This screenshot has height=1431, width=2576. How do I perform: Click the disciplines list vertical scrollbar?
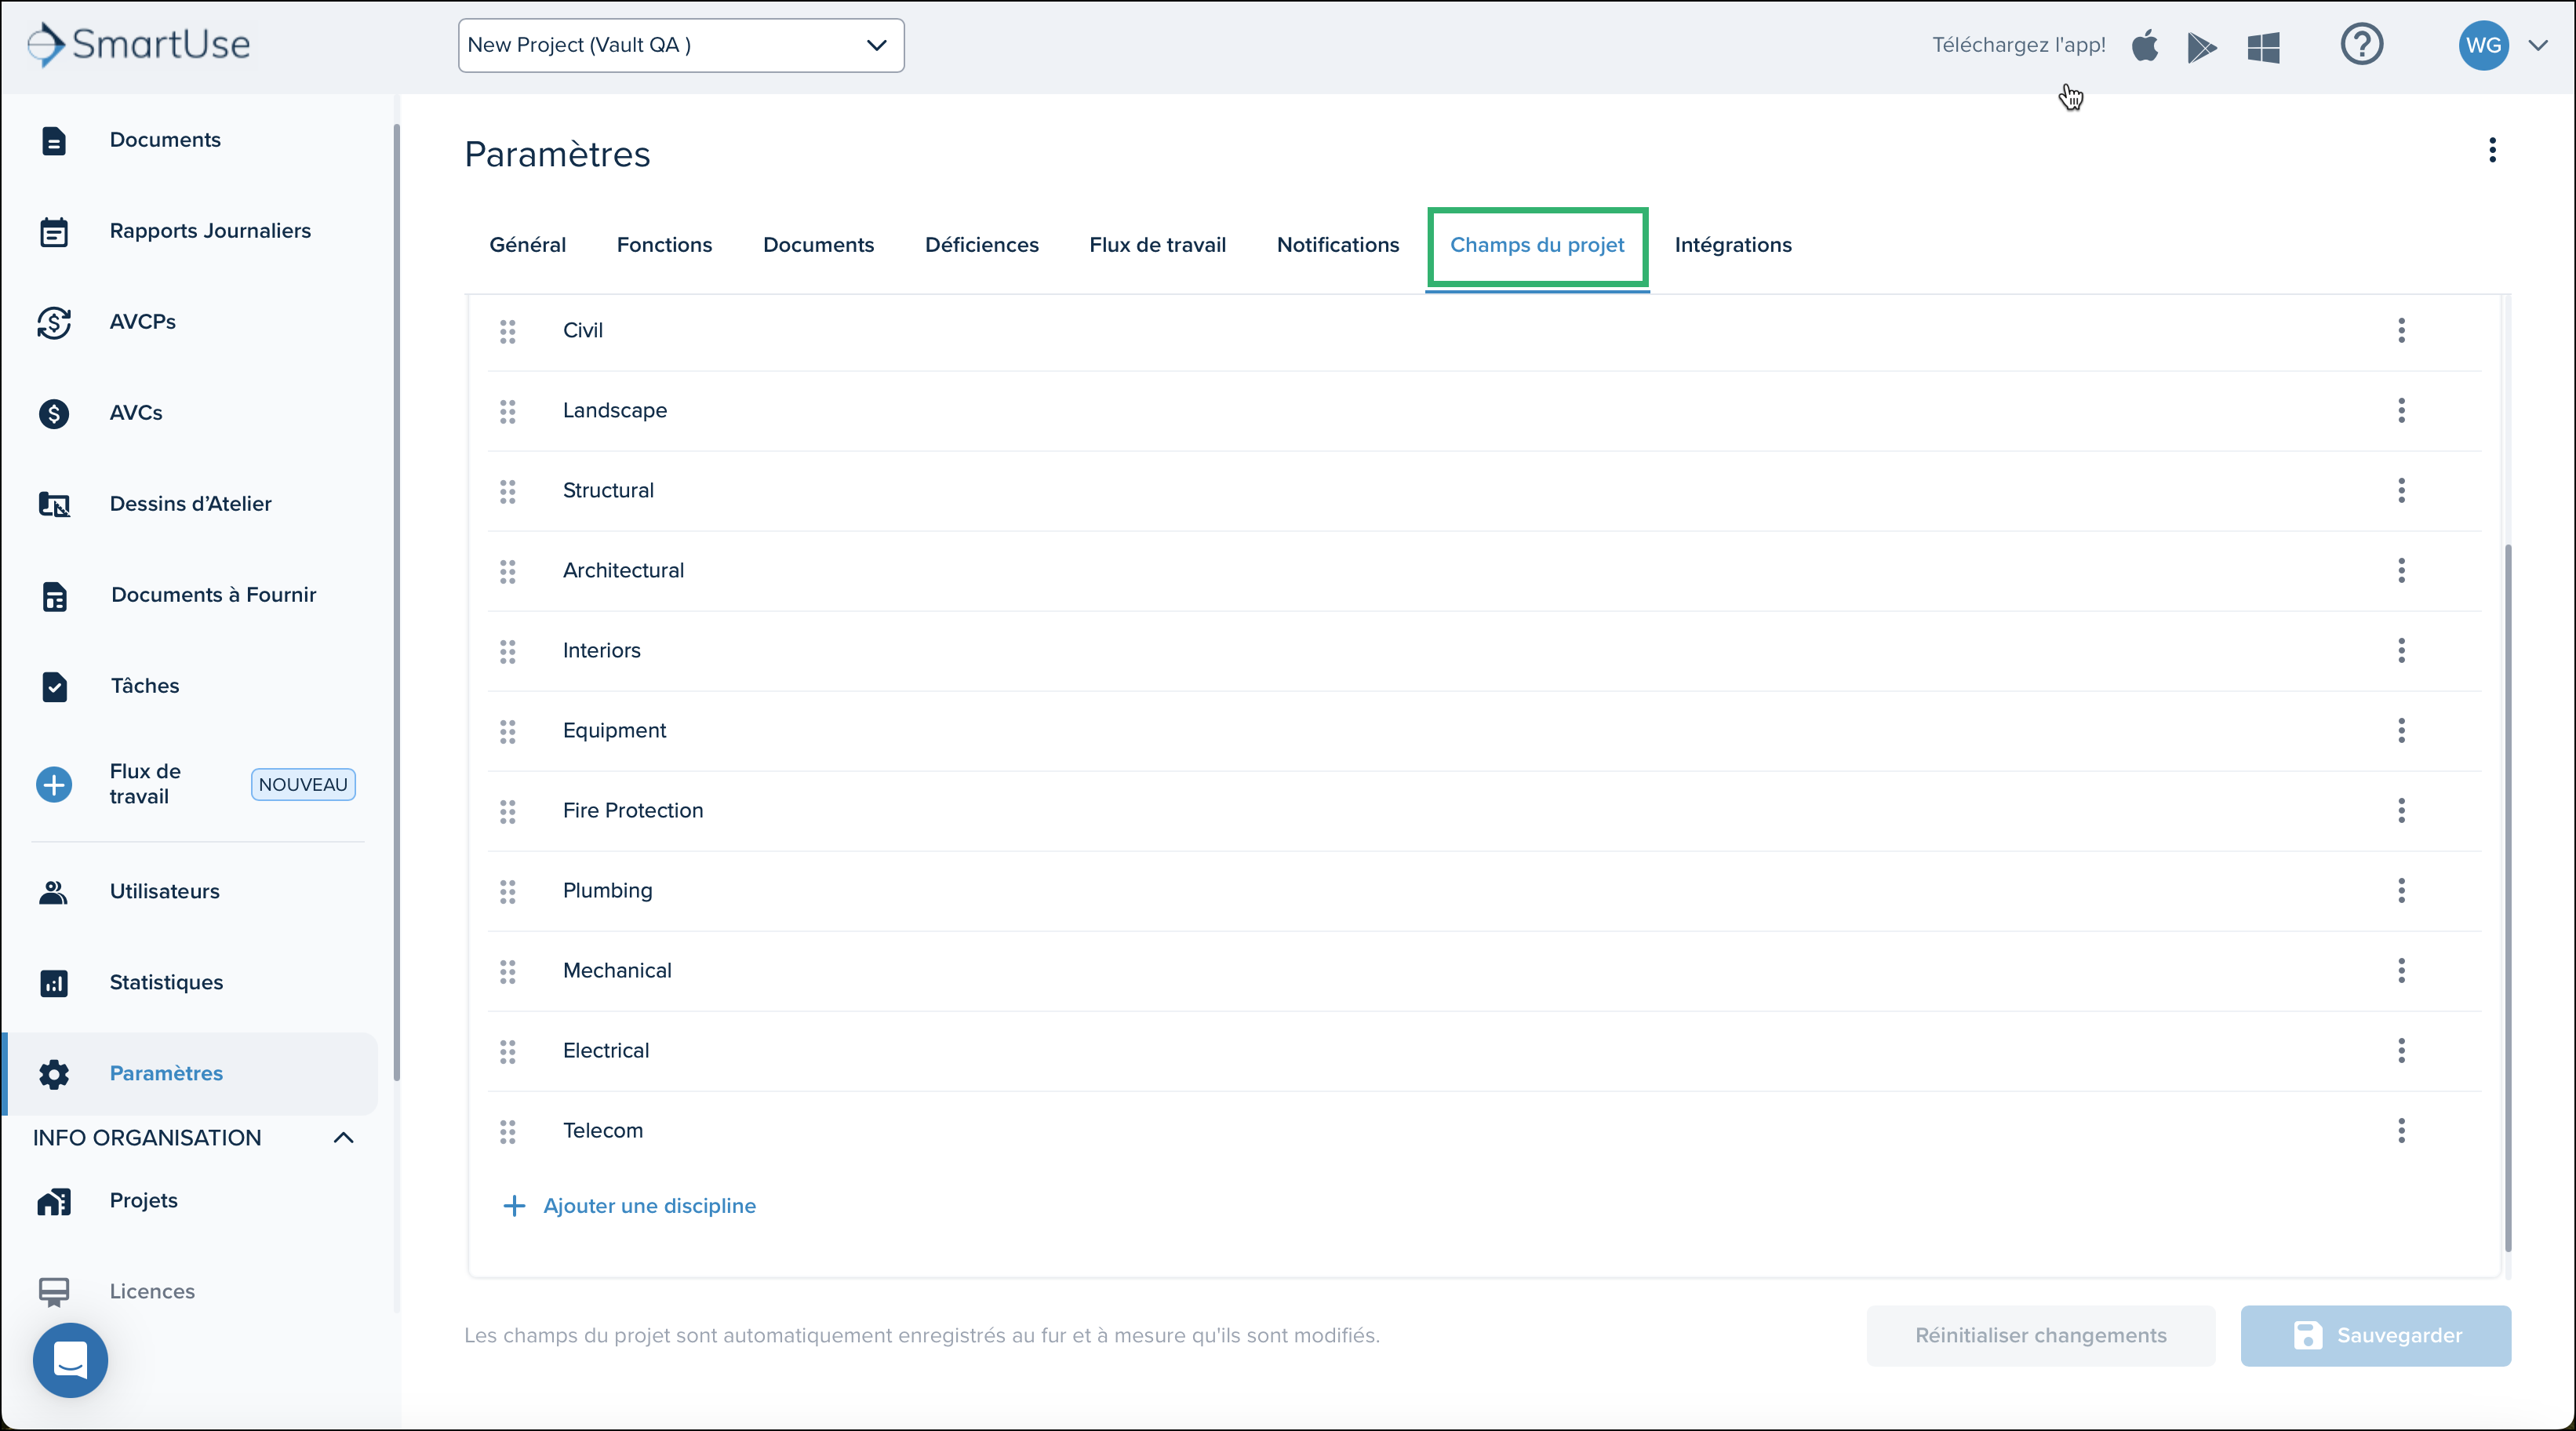click(2507, 897)
